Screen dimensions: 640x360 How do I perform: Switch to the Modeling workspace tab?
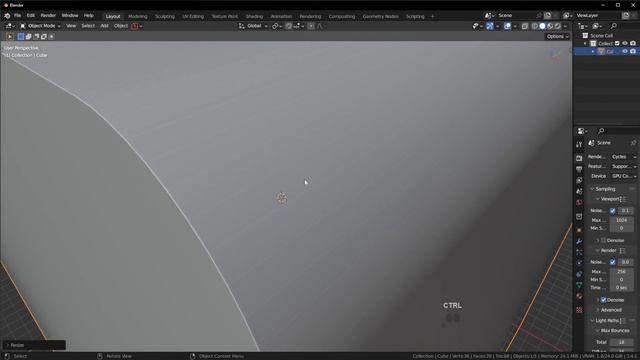138,16
